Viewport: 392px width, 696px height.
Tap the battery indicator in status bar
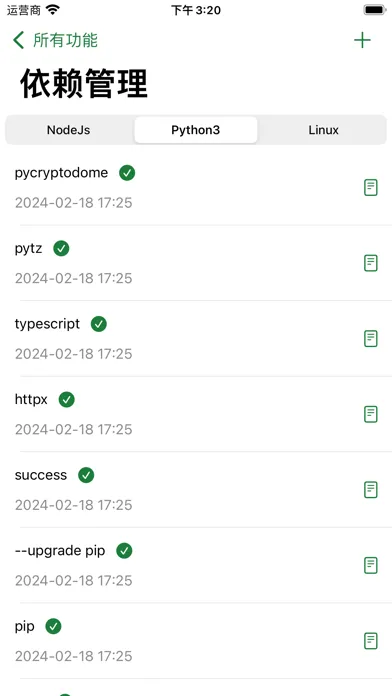point(374,10)
